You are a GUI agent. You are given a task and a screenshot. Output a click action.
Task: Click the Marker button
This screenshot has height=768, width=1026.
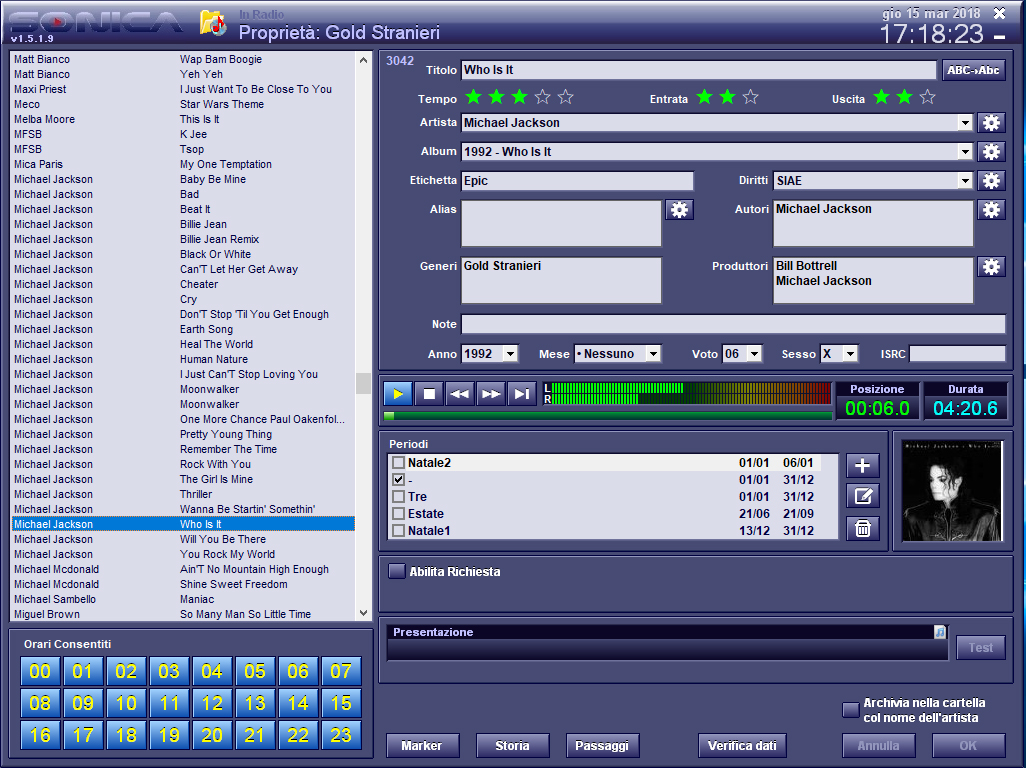422,746
